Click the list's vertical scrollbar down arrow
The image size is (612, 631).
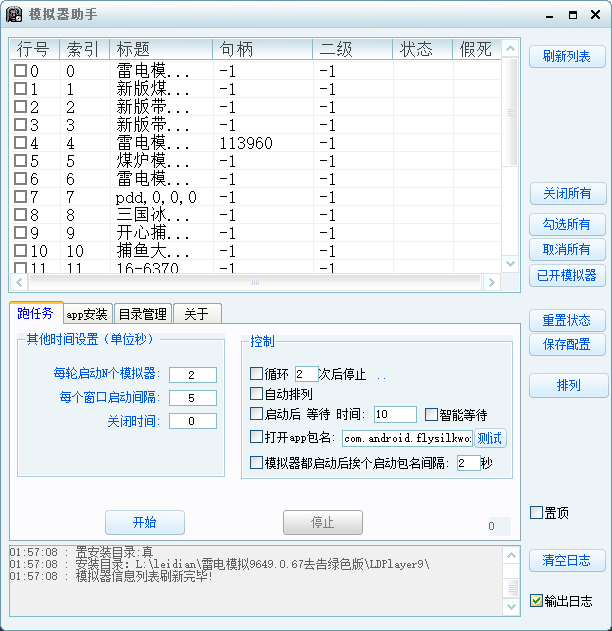point(511,264)
